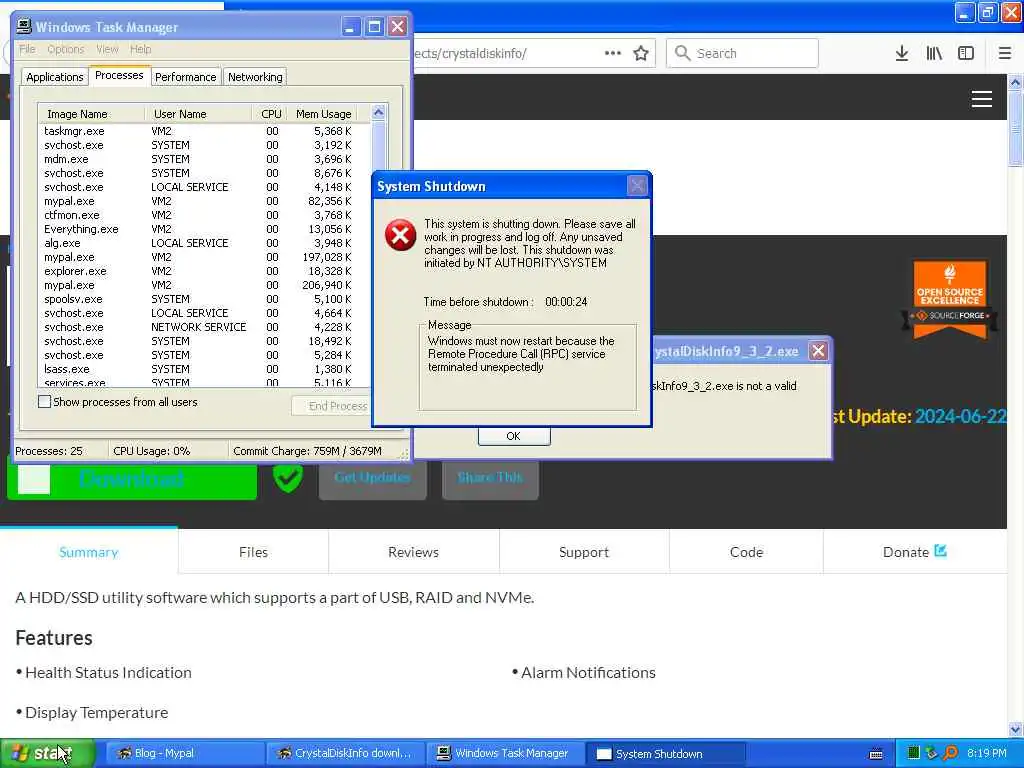Click 8:19 PM taskbar clock

coord(986,753)
